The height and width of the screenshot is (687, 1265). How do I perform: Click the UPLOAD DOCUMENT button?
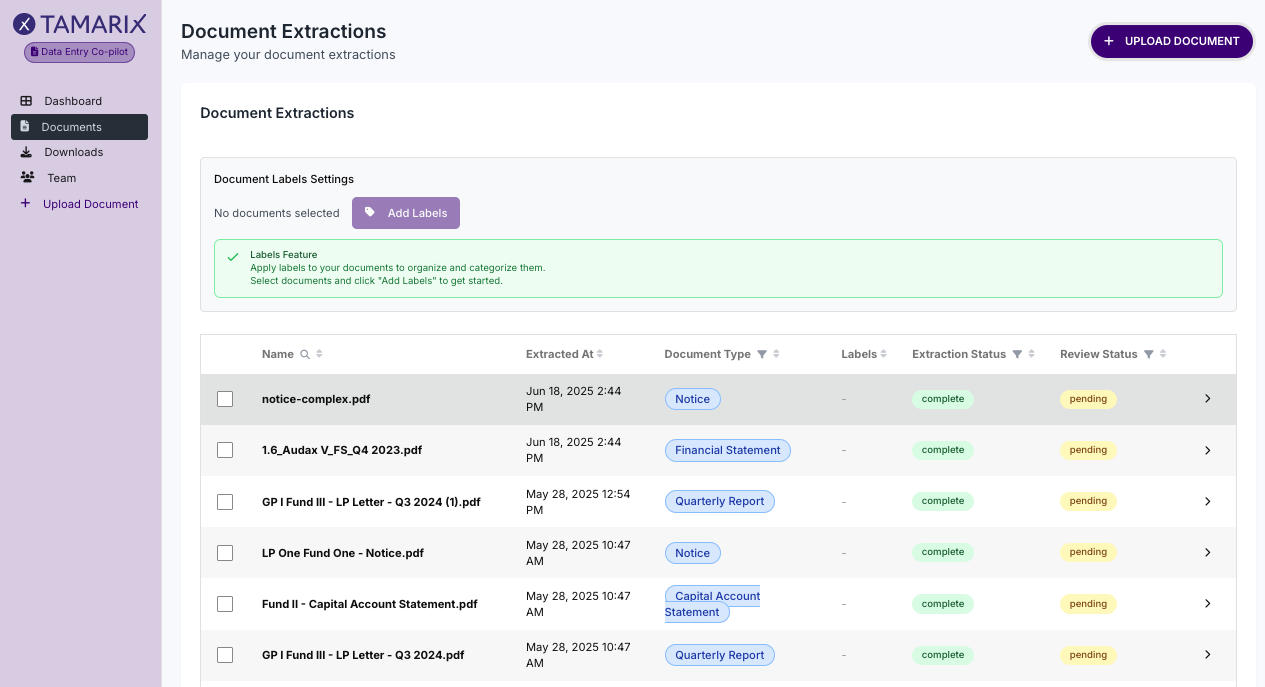pyautogui.click(x=1172, y=41)
